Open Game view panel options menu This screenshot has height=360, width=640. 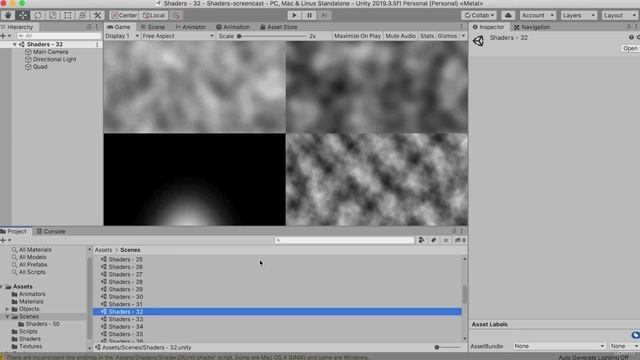pos(462,27)
